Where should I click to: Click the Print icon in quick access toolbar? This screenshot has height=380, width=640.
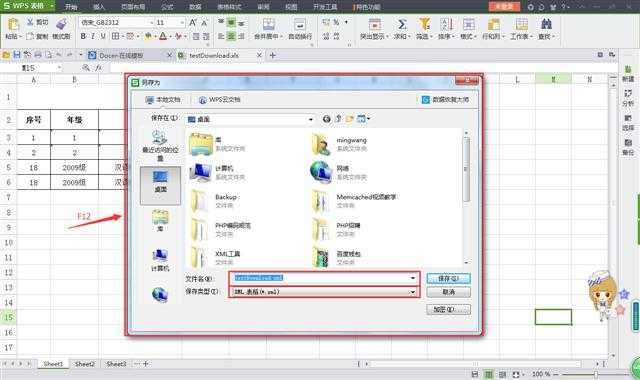(38, 55)
